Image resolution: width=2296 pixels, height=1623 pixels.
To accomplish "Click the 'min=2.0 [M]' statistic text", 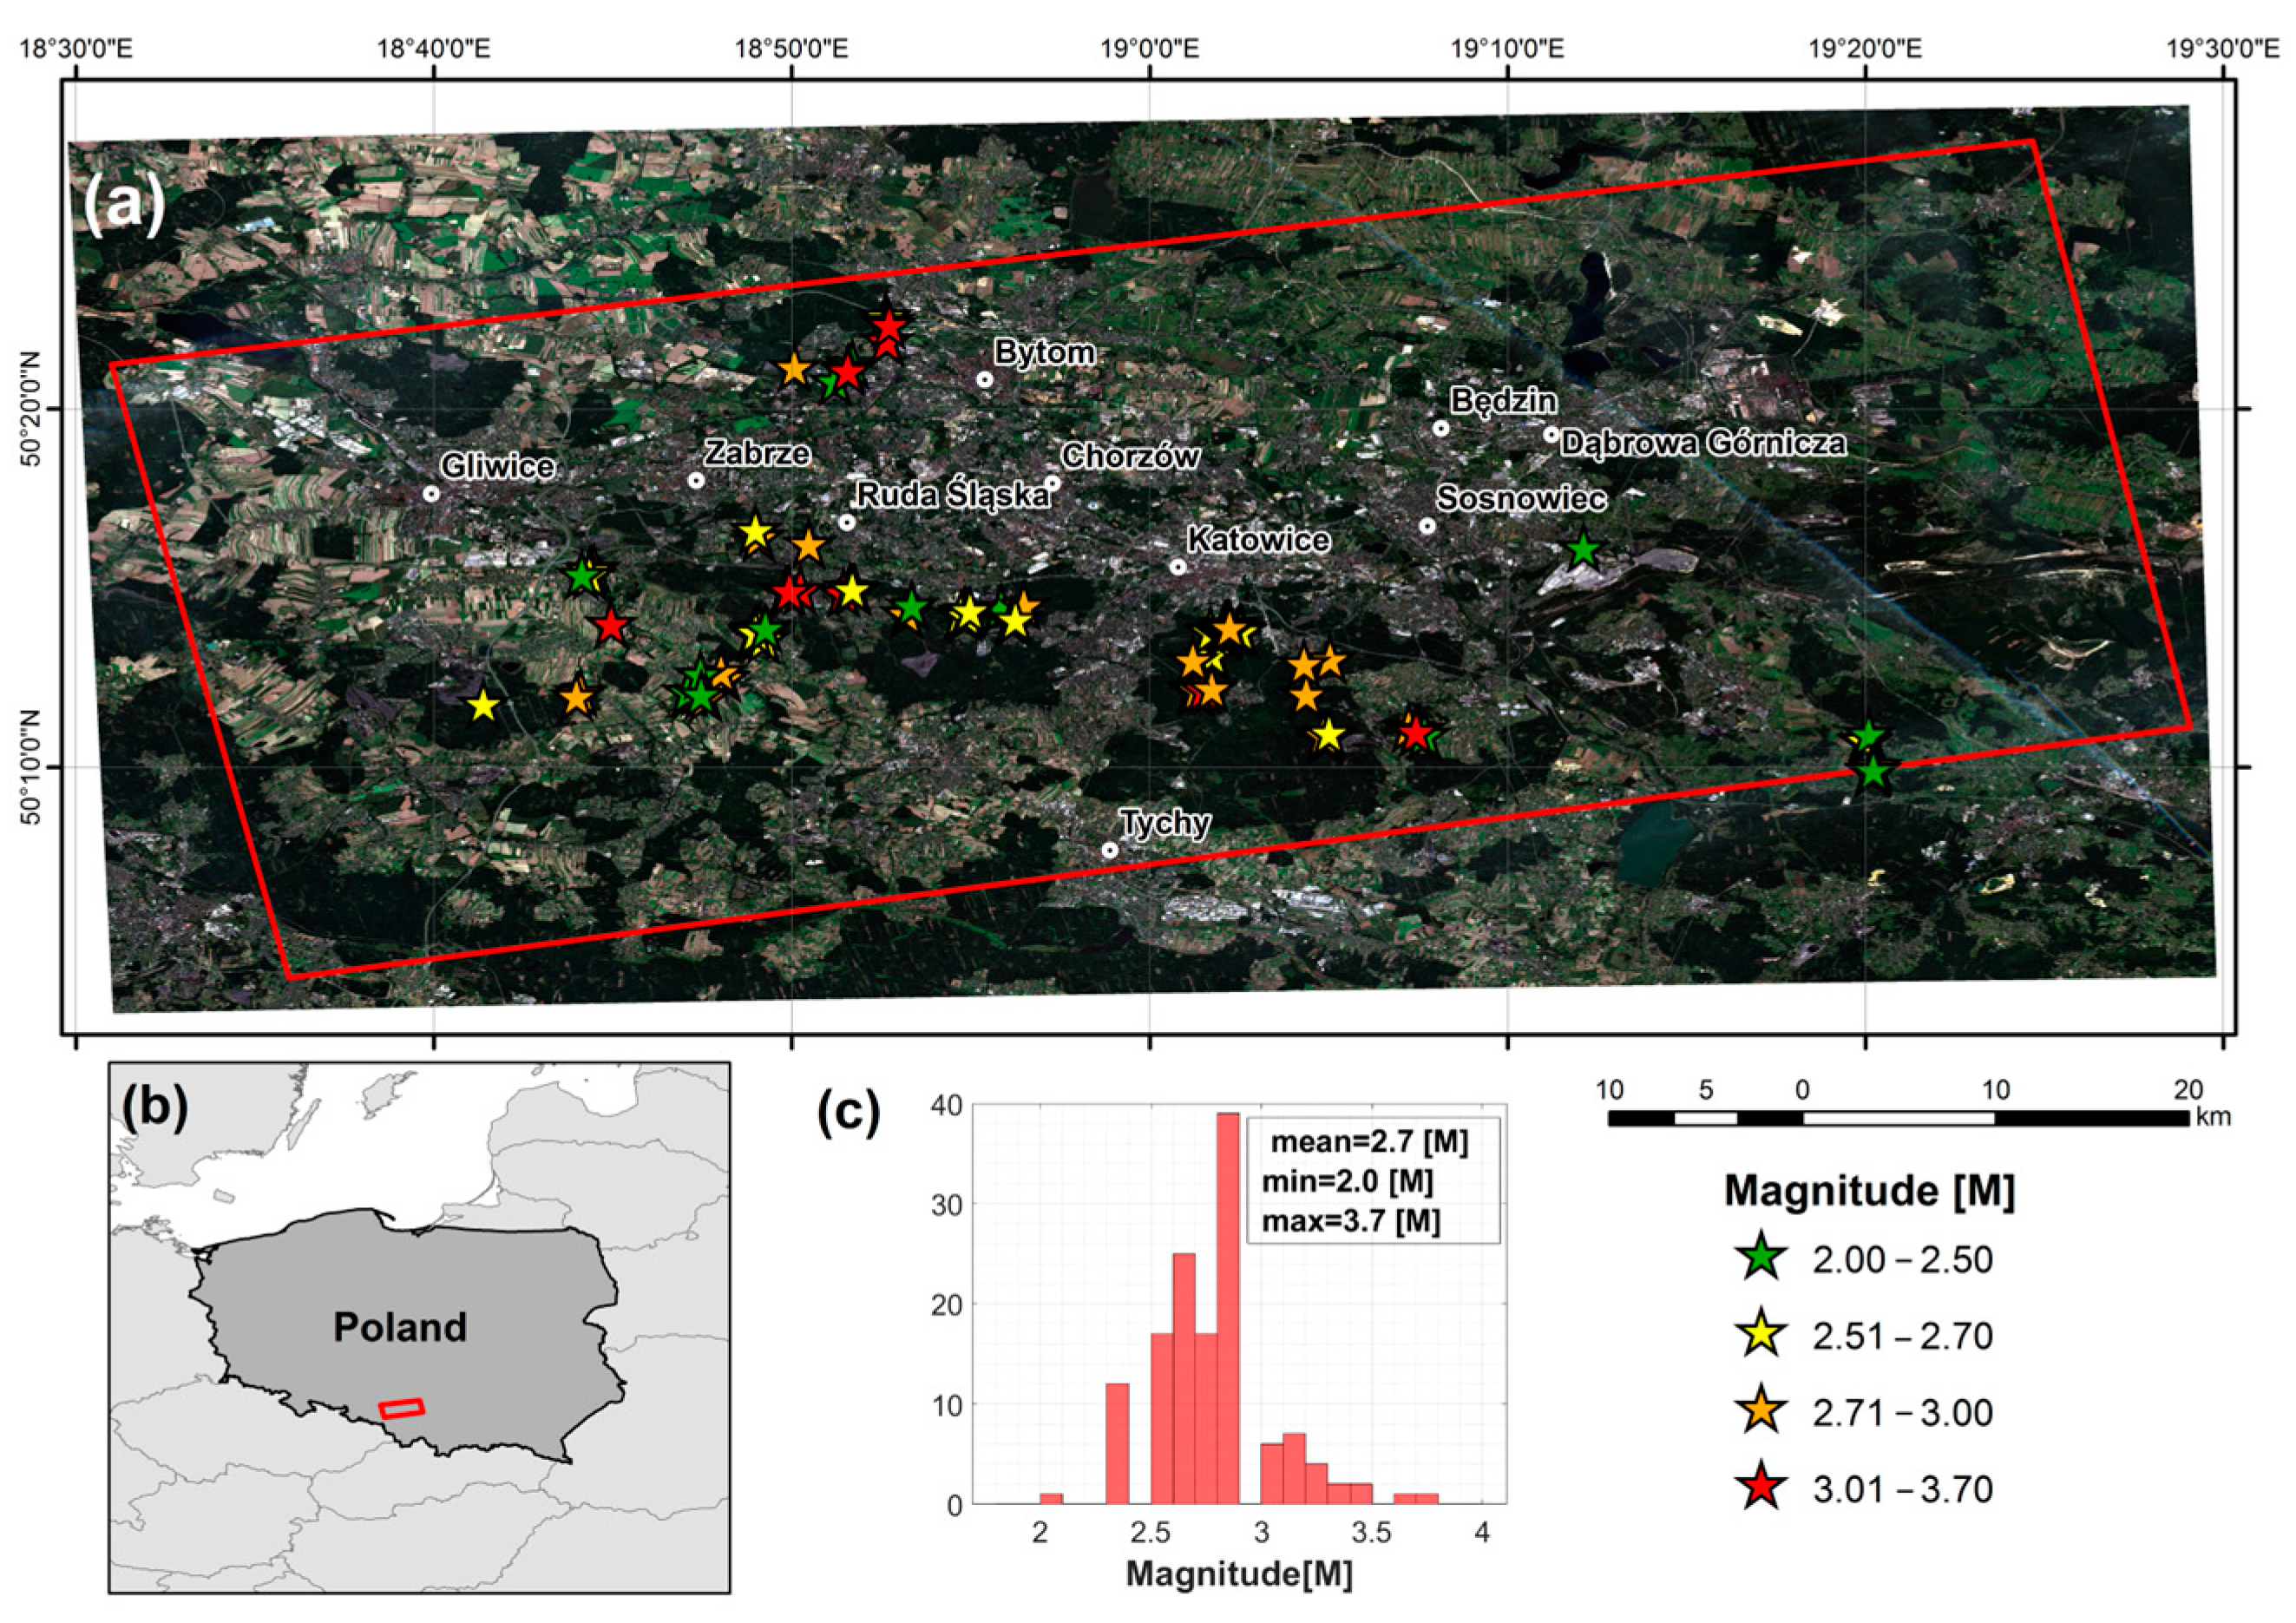I will [x=1347, y=1181].
